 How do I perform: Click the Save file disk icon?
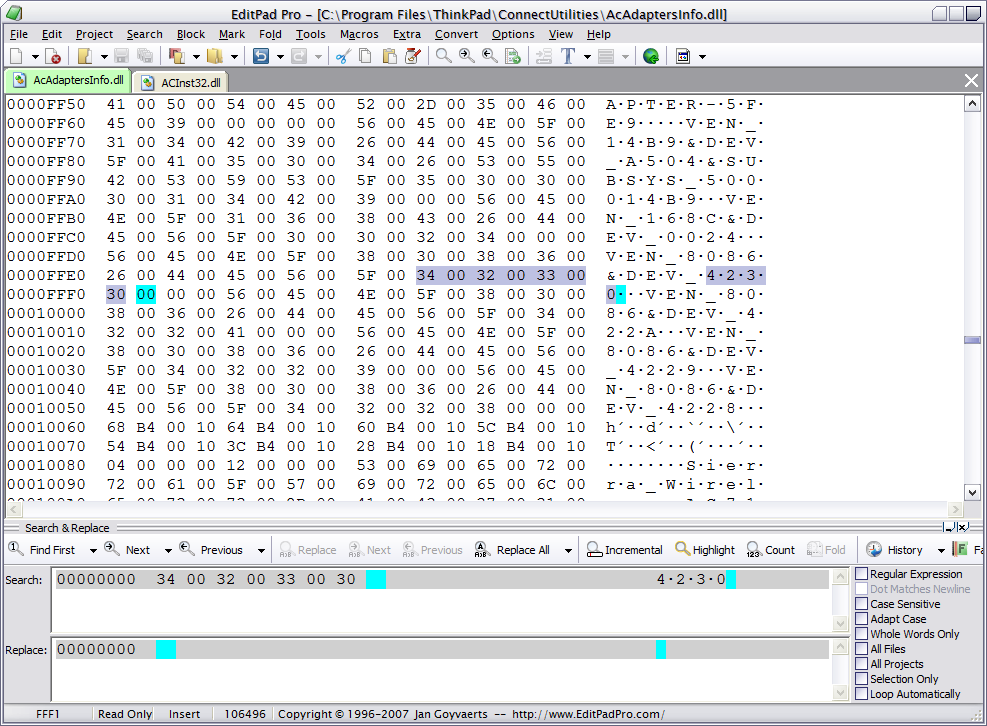coord(121,57)
